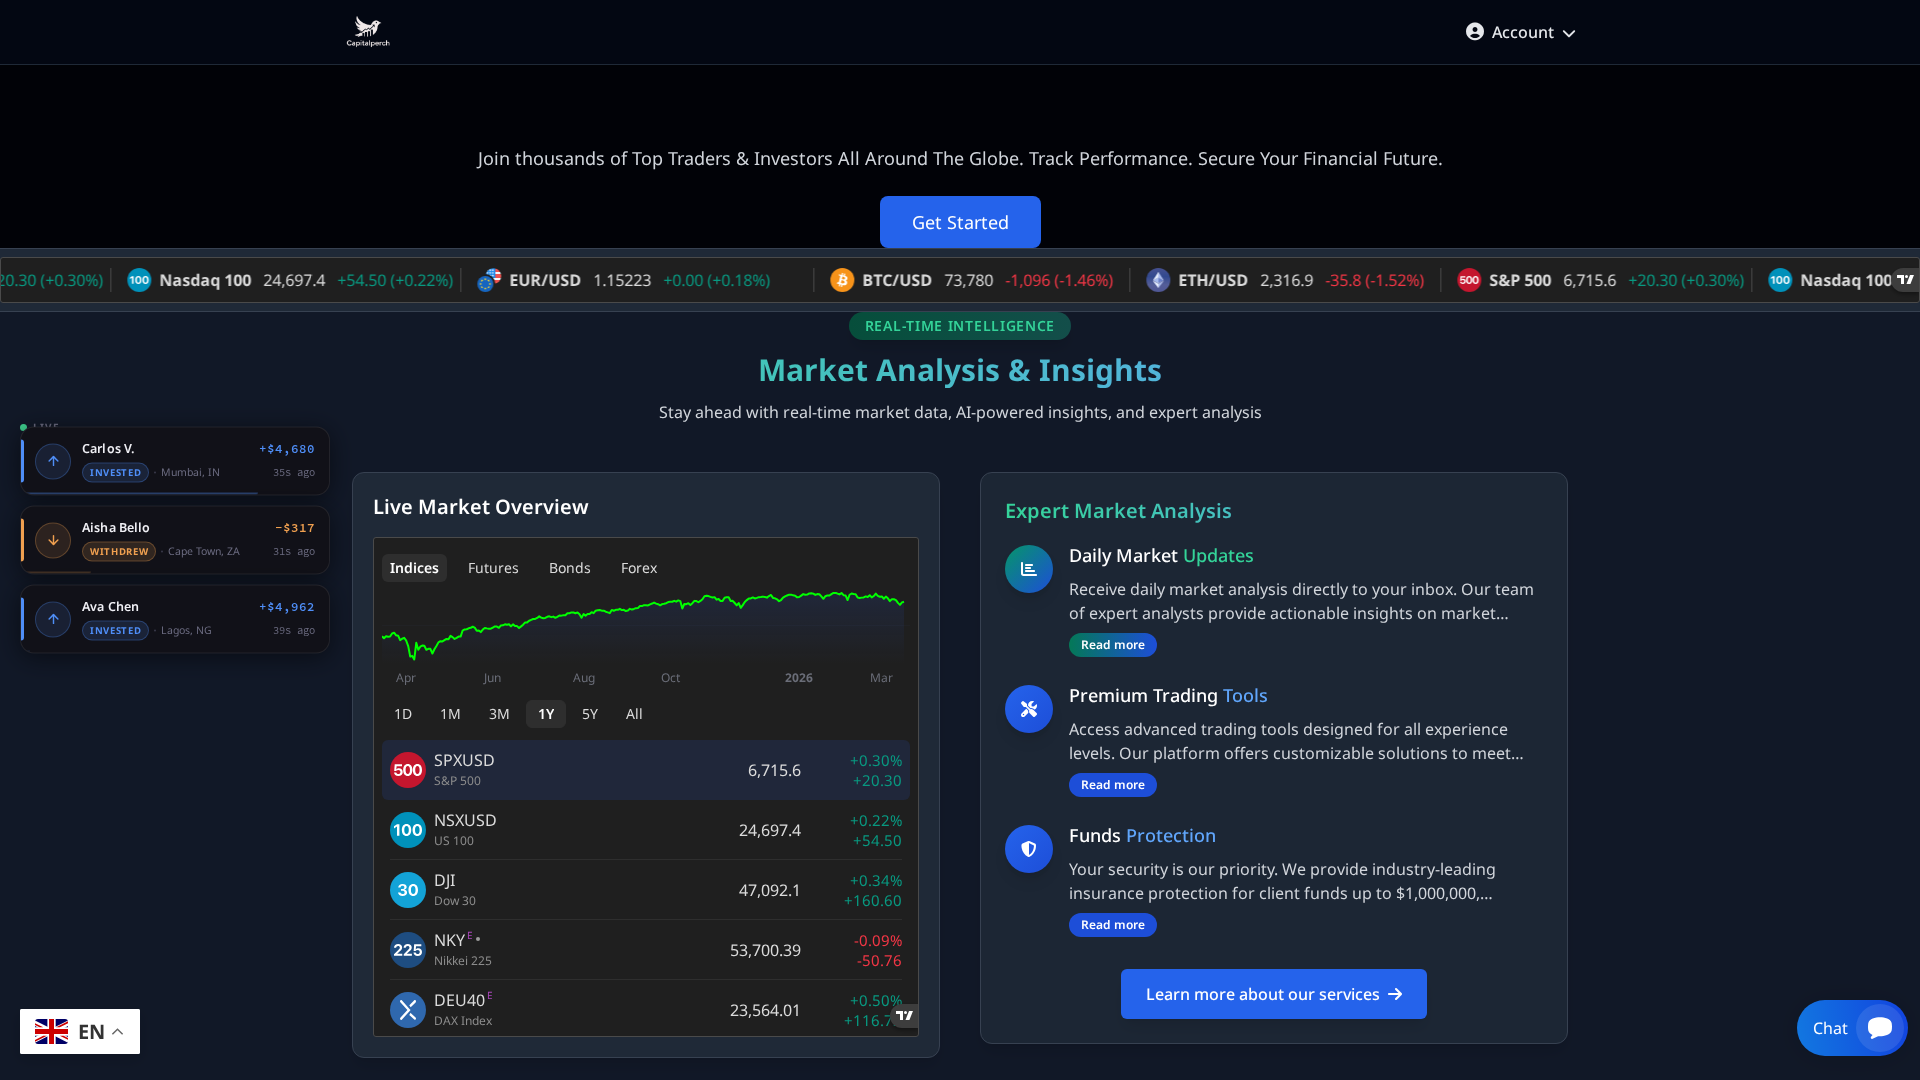The width and height of the screenshot is (1920, 1080).
Task: Click the Daily Market Updates document icon
Action: click(x=1028, y=568)
